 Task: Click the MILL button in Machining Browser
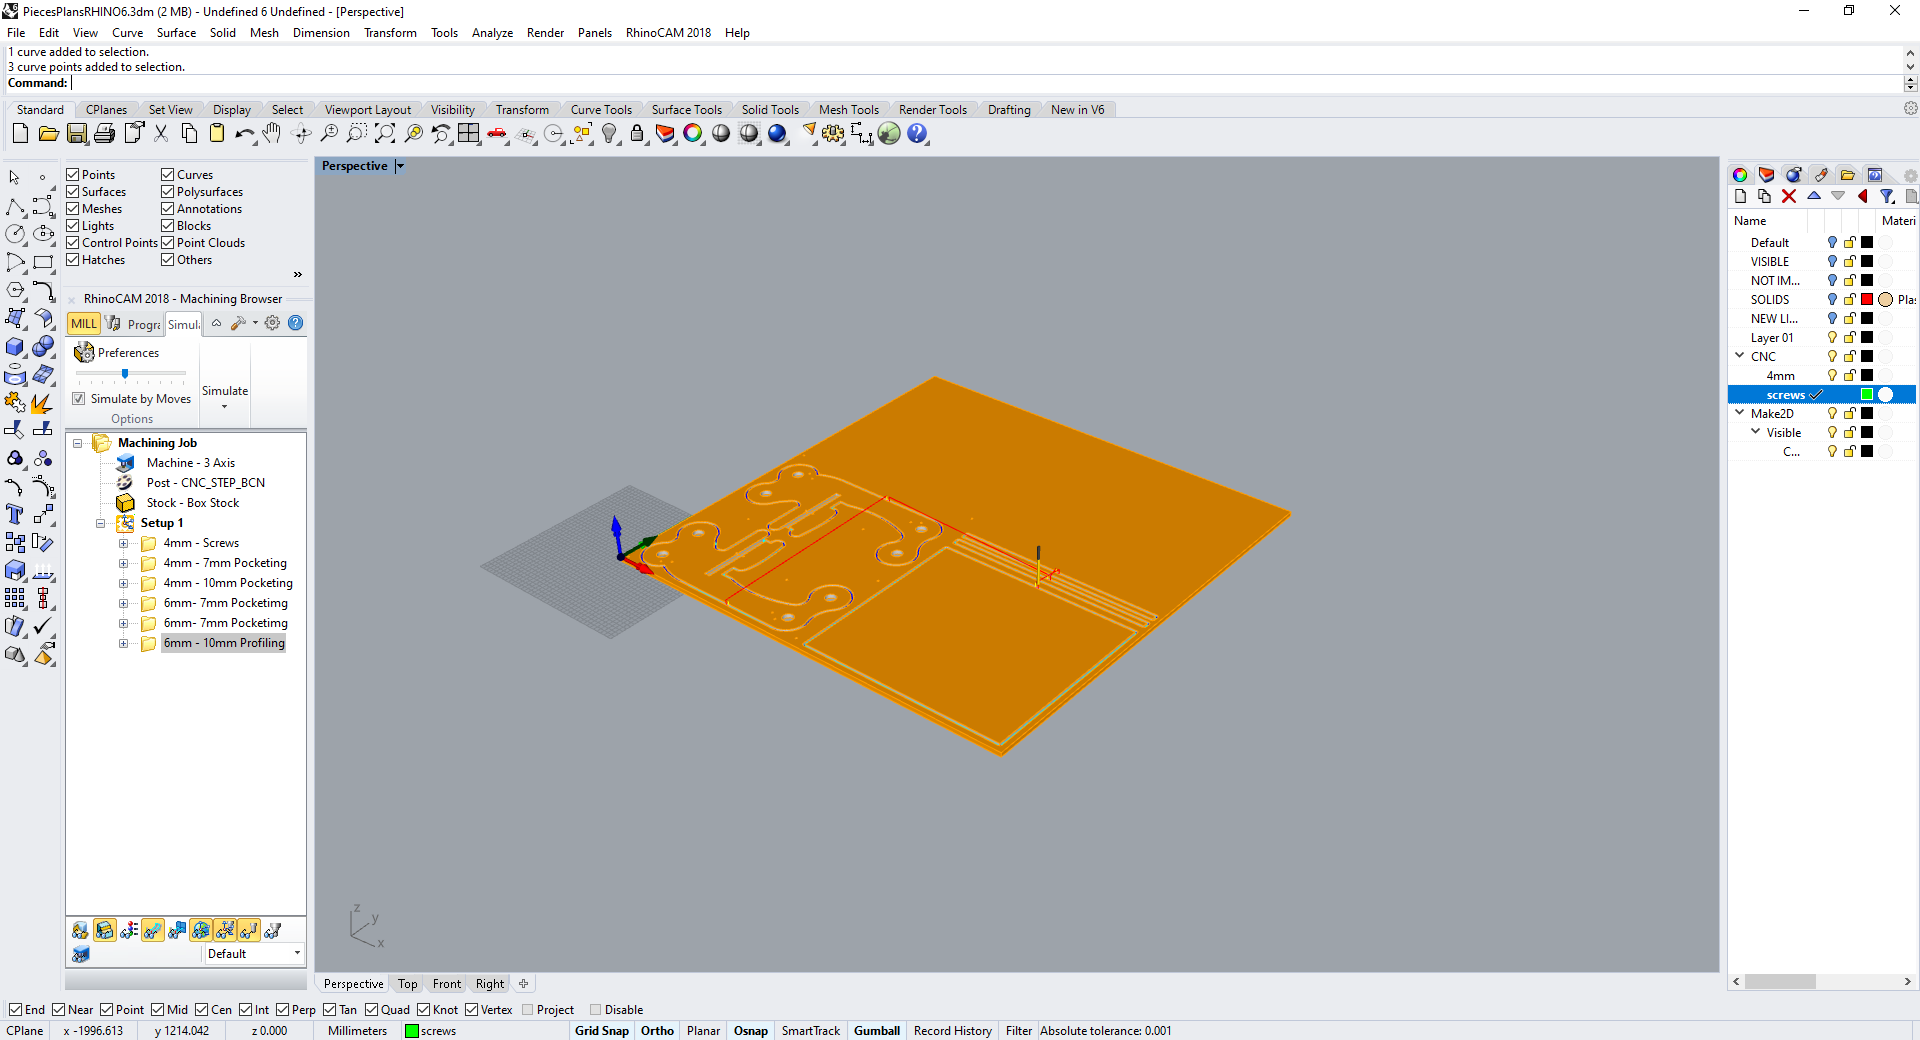[x=84, y=323]
